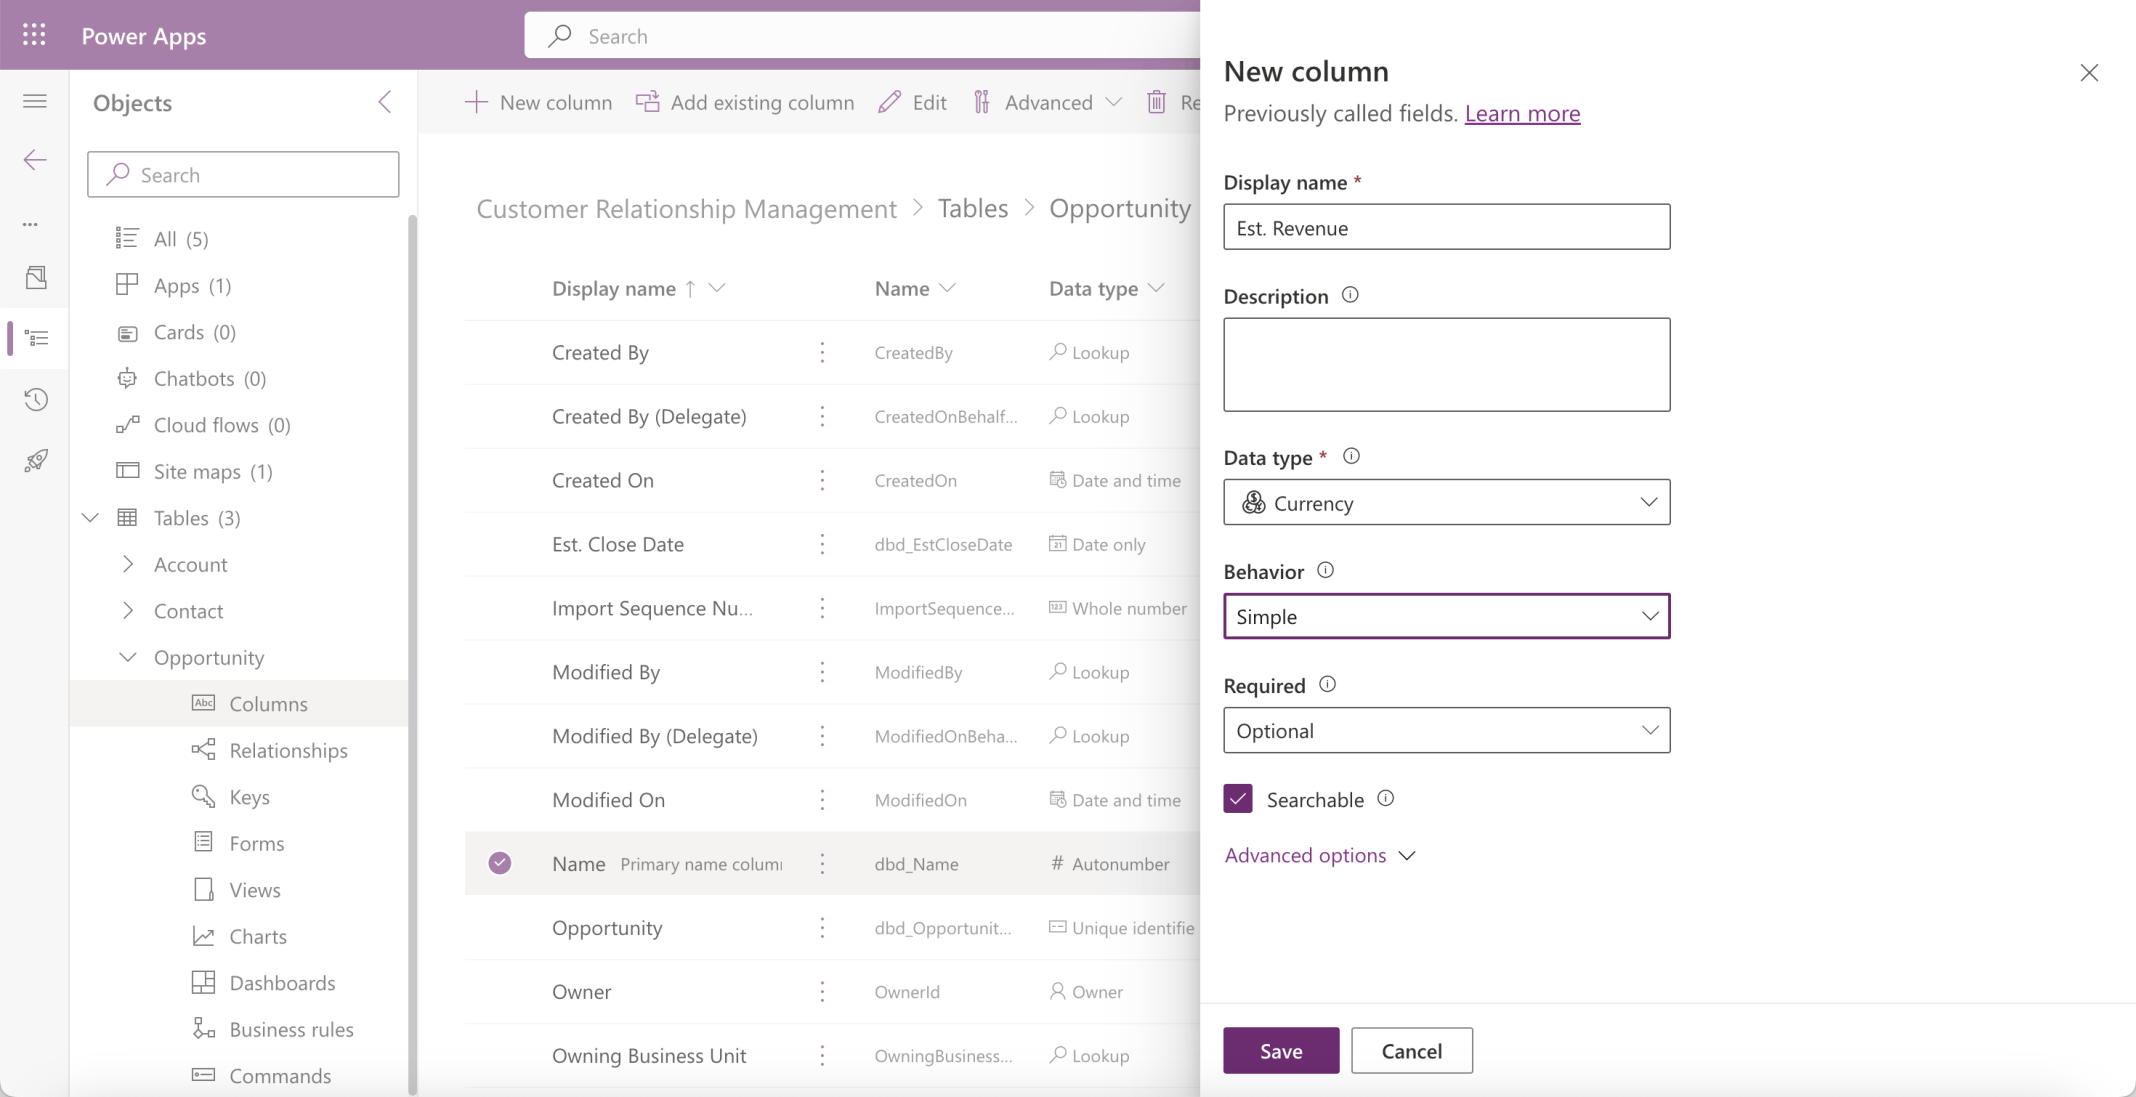Select the Solutions icon in the left rail
2136x1097 pixels.
tap(36, 277)
